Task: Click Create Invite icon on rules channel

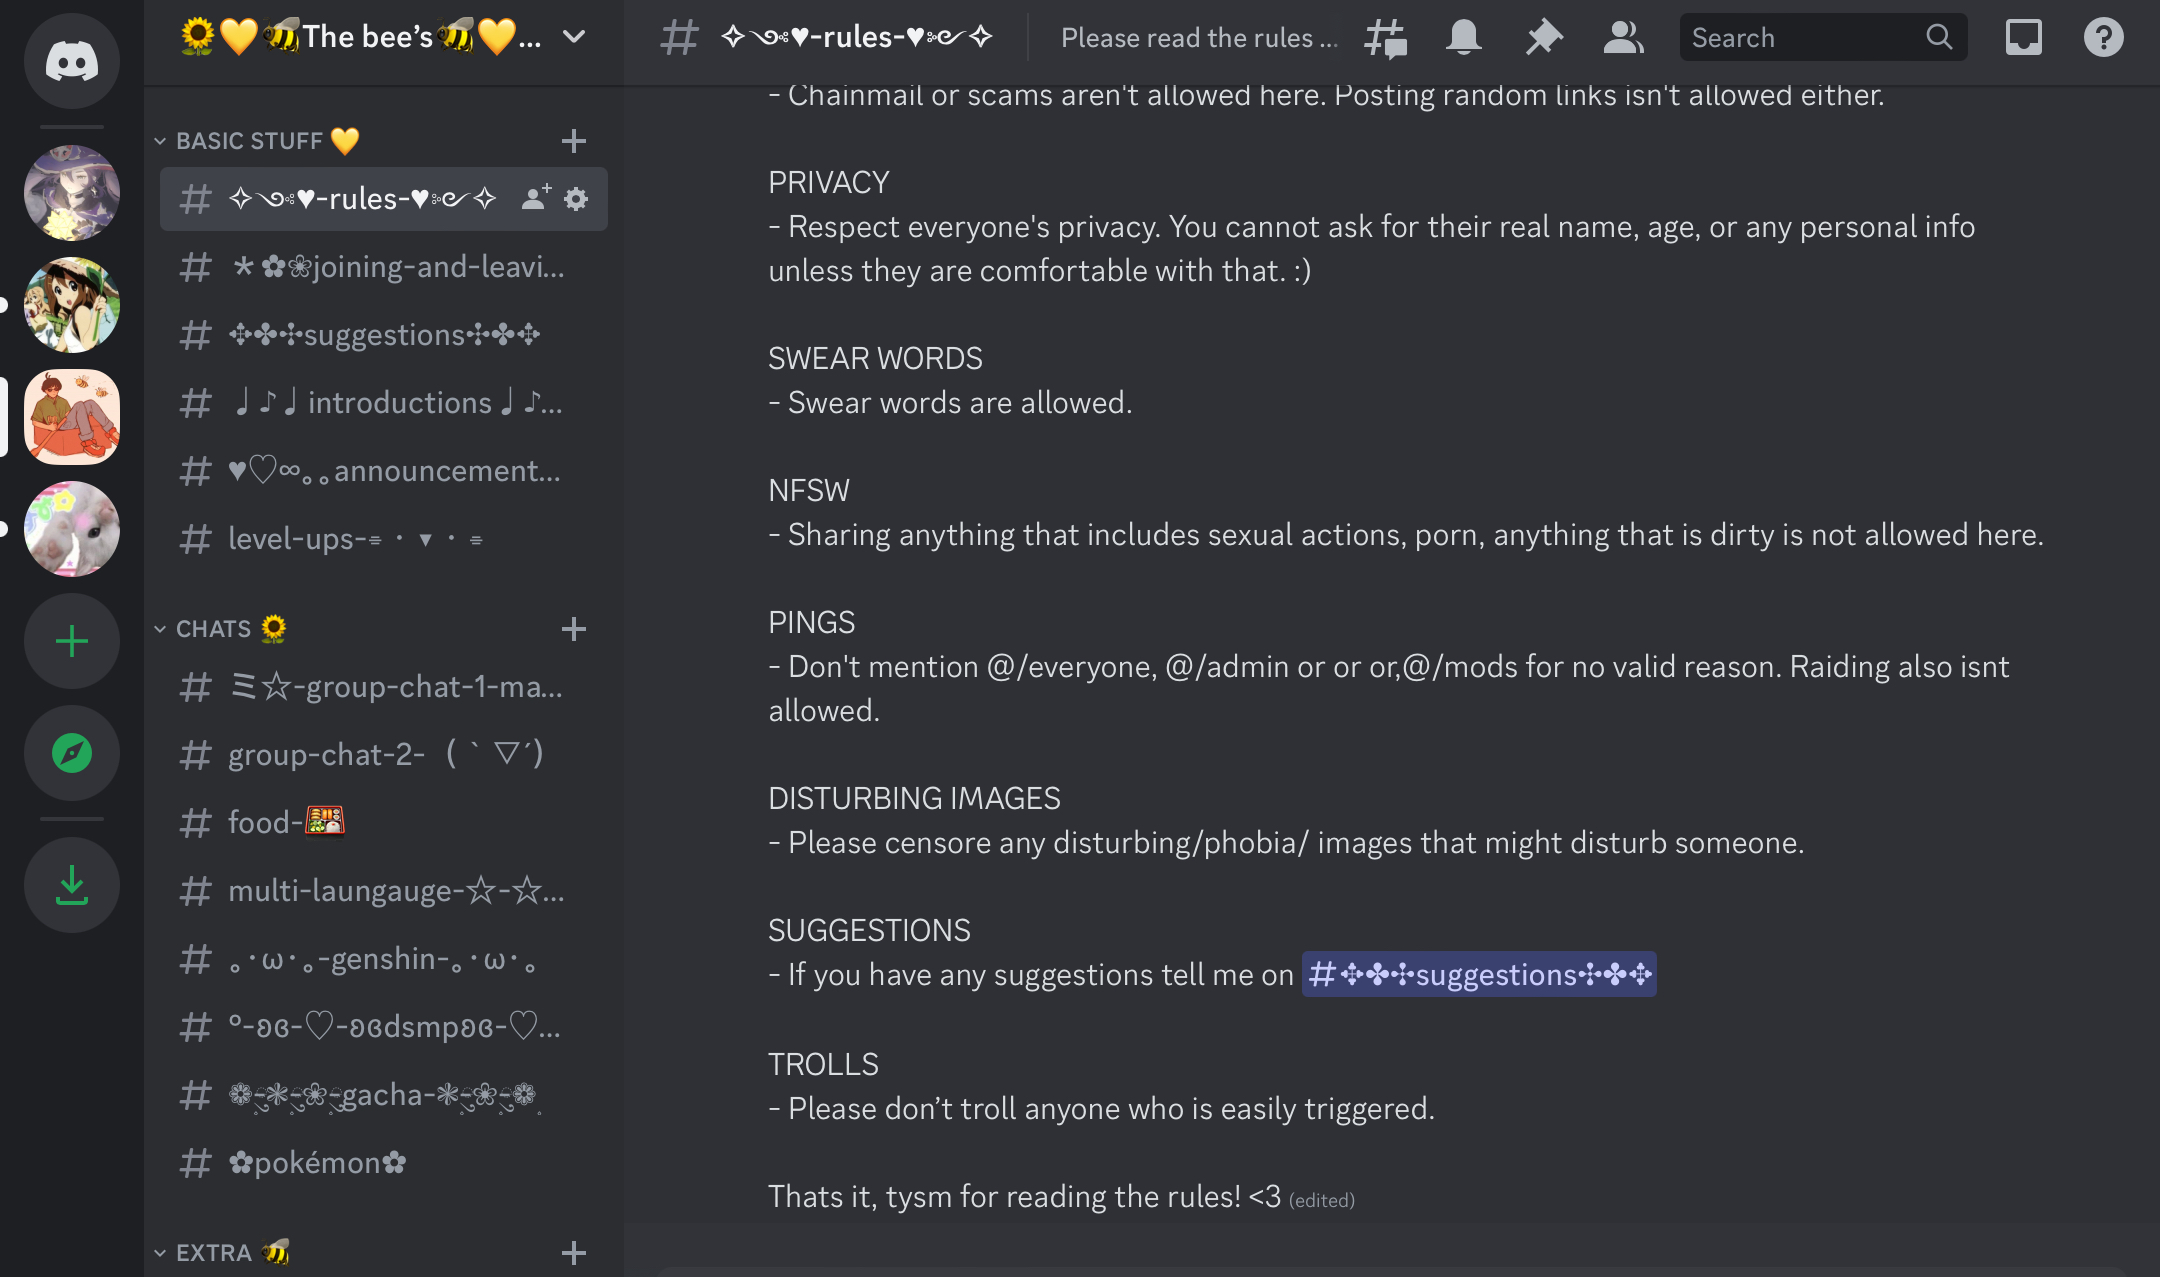Action: (x=533, y=198)
